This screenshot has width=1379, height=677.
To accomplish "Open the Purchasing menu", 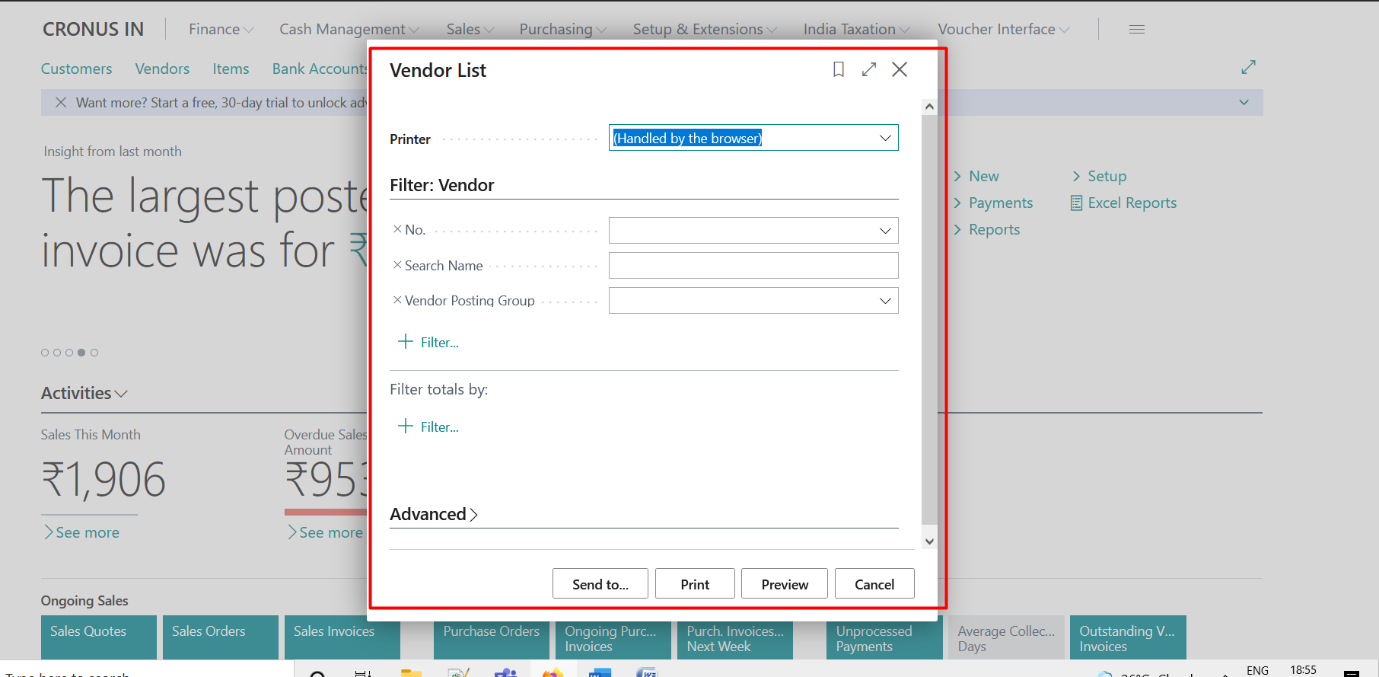I will [562, 29].
